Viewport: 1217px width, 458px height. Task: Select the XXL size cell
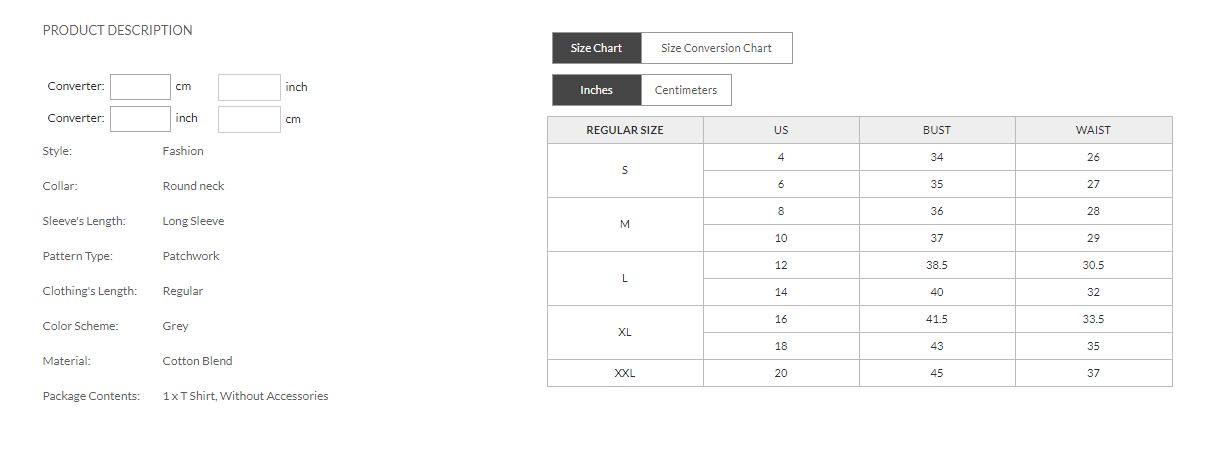click(625, 373)
